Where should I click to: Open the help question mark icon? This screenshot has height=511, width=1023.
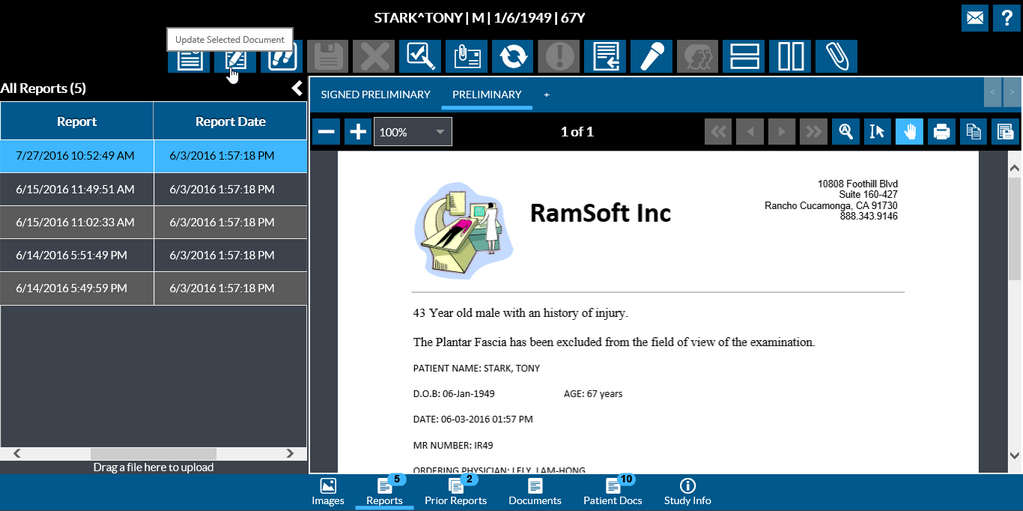click(x=1005, y=17)
